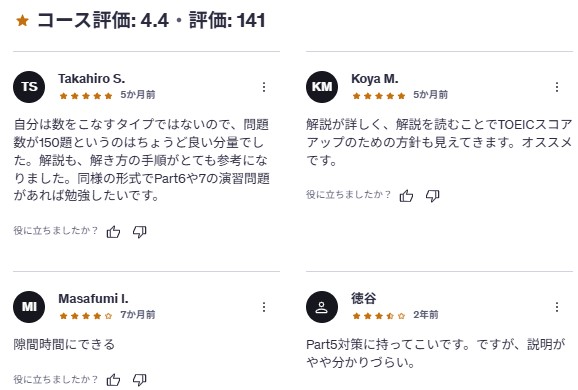Click the star icon beside コース評価

click(22, 21)
